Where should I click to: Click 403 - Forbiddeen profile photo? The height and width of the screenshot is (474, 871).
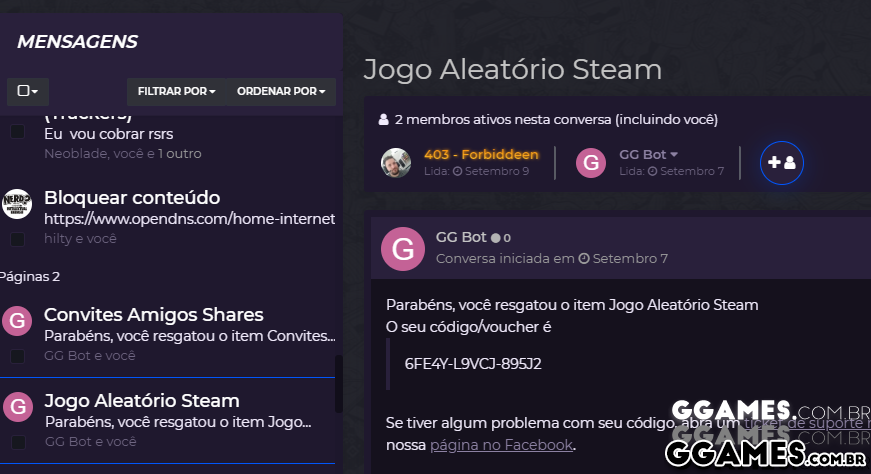point(396,163)
